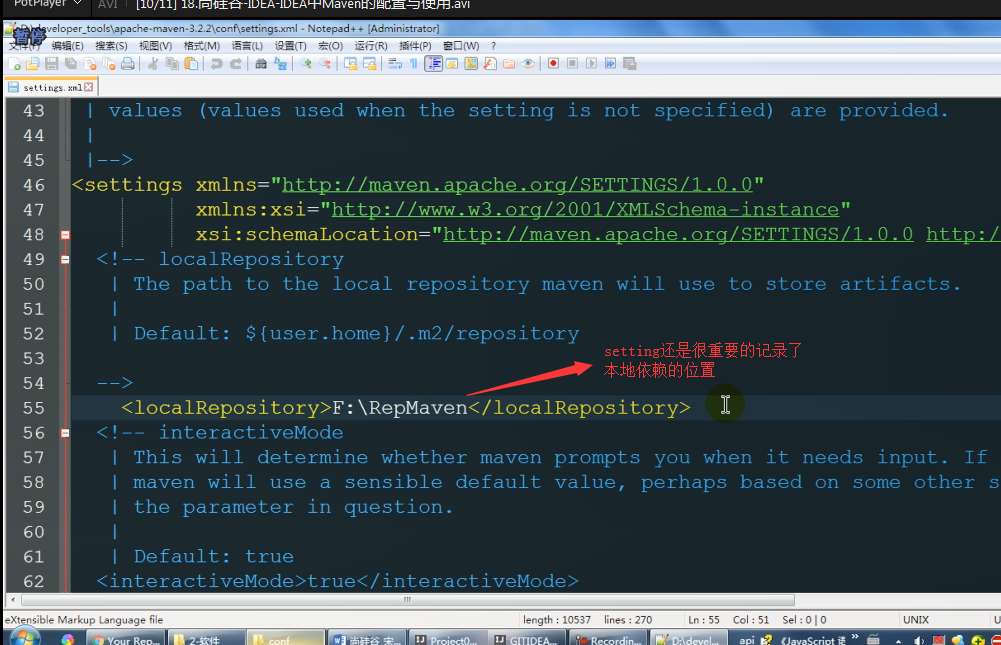
Task: Collapse the localRepository comment fold on line 49
Action: (x=65, y=259)
